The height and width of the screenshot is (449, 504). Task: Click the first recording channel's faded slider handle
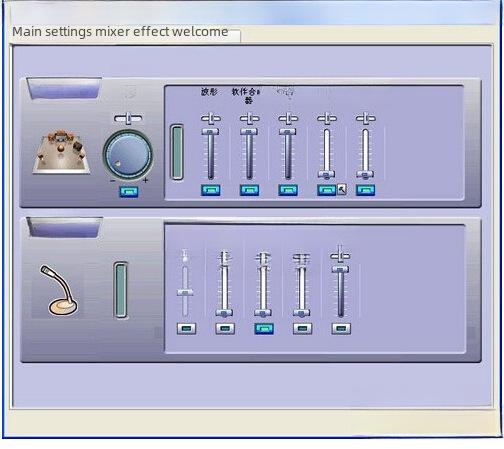tap(185, 292)
